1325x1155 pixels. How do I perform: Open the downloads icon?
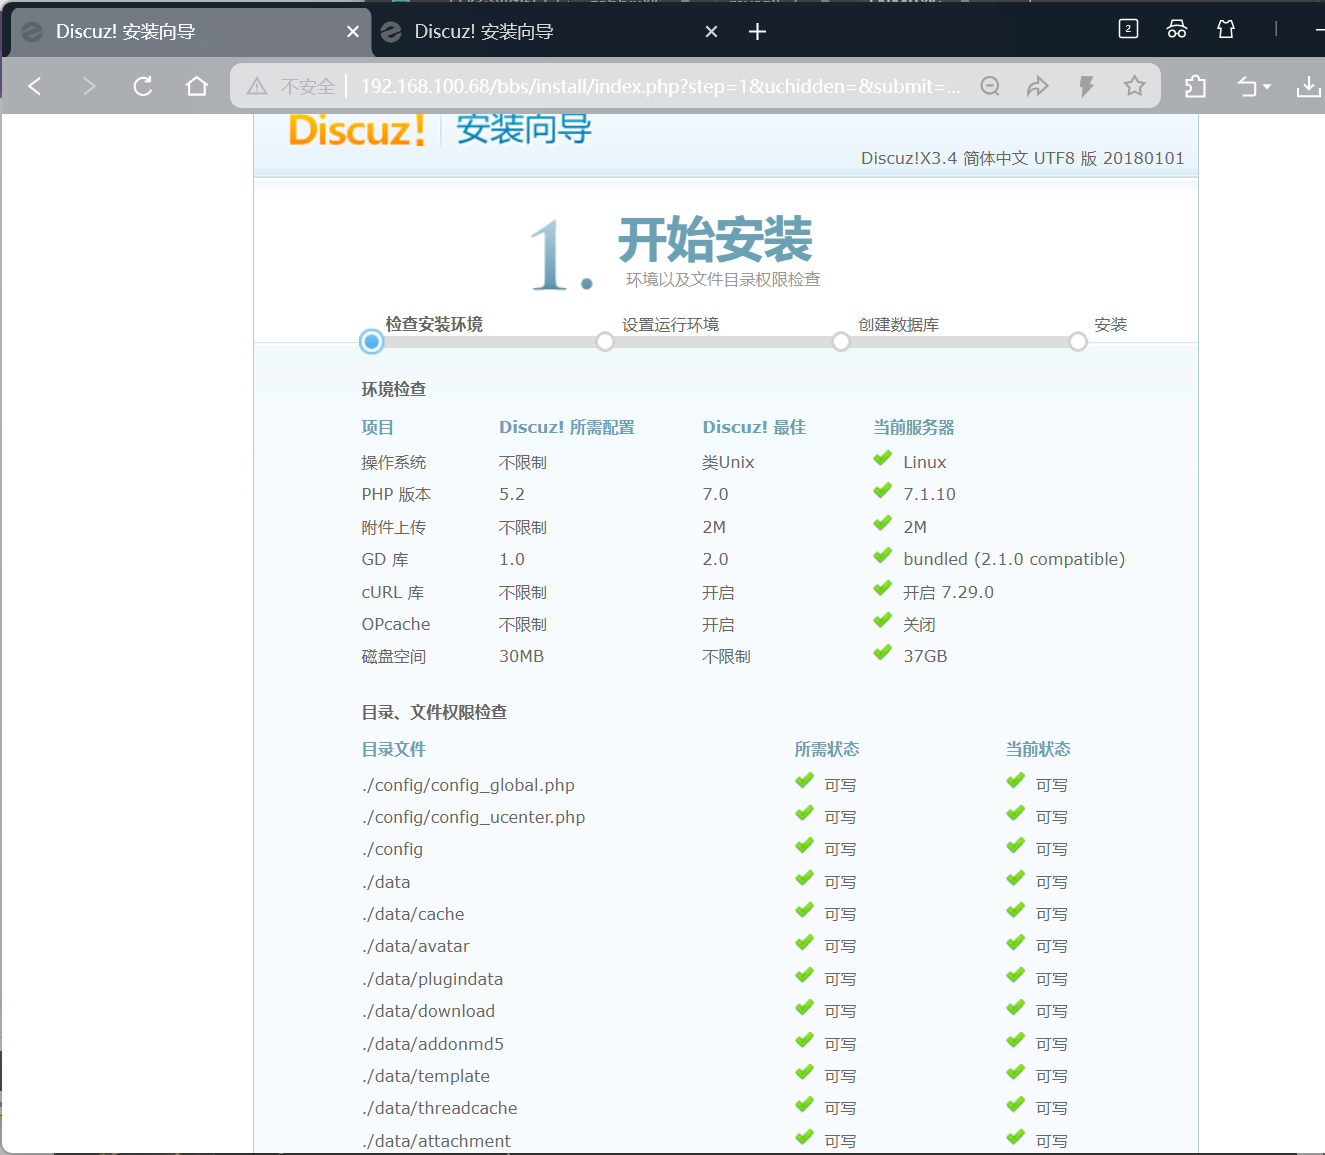click(1308, 87)
